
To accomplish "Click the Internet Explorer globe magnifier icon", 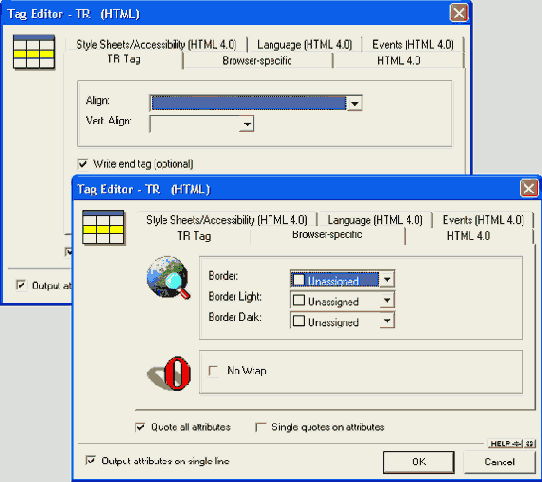I will 168,277.
